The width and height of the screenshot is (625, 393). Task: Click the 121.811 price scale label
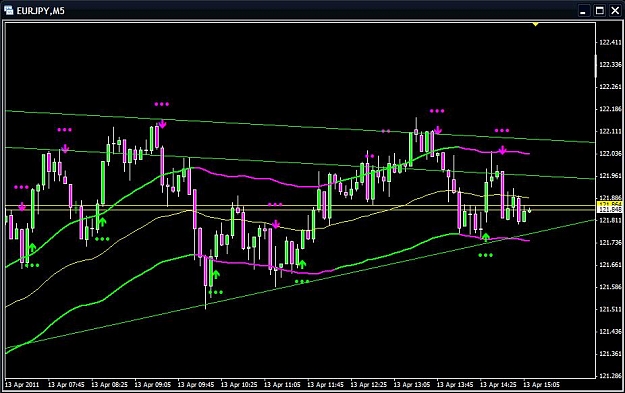[x=610, y=220]
